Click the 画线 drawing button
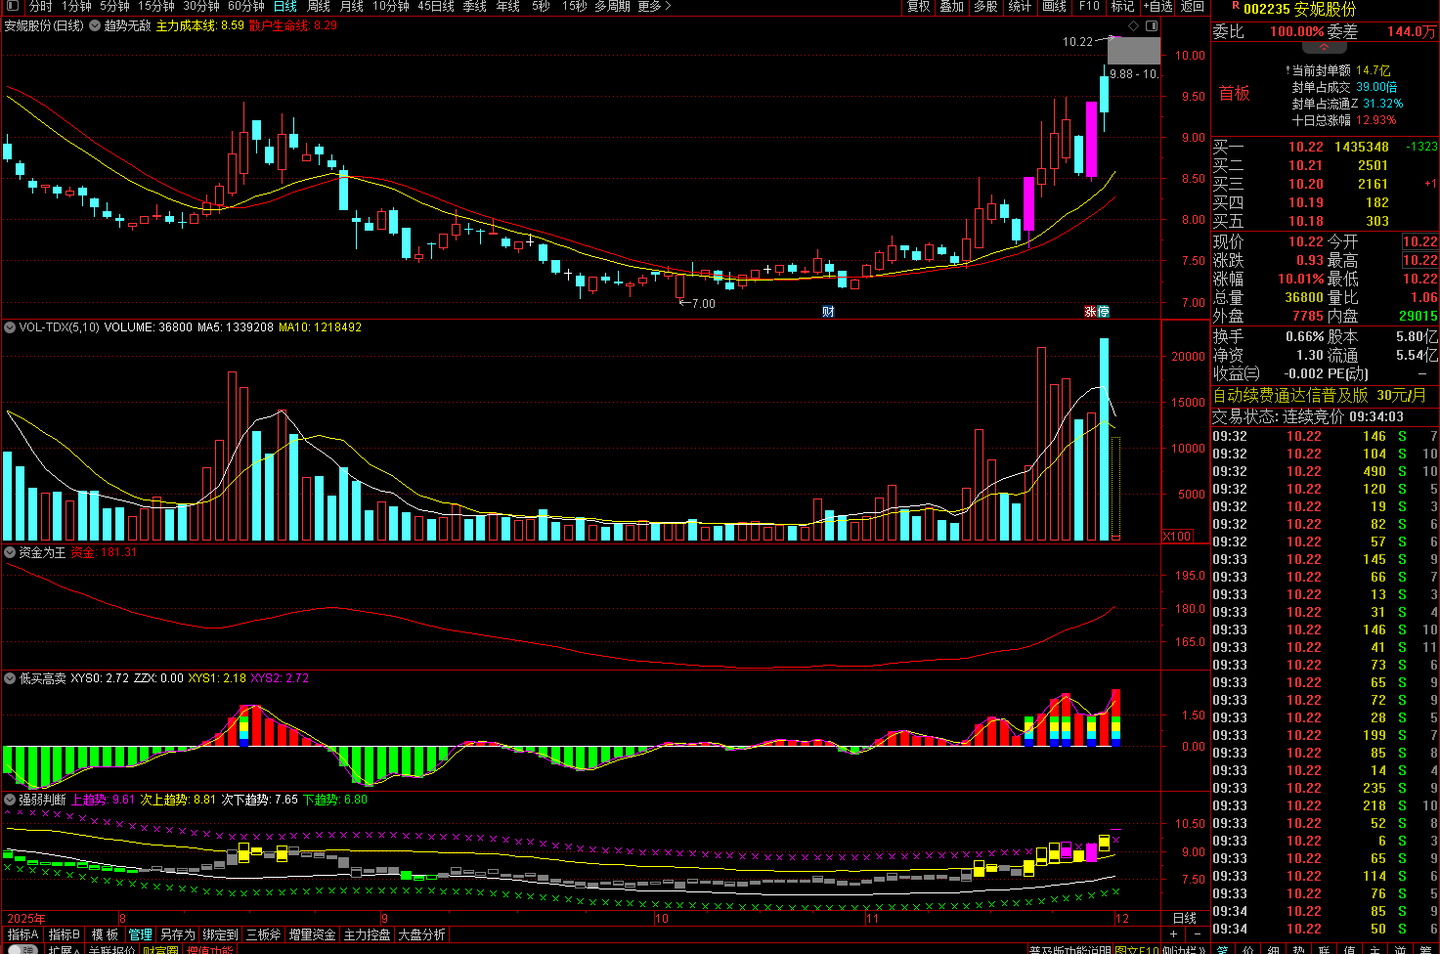Screen dimensions: 1440x954 click(x=1054, y=6)
